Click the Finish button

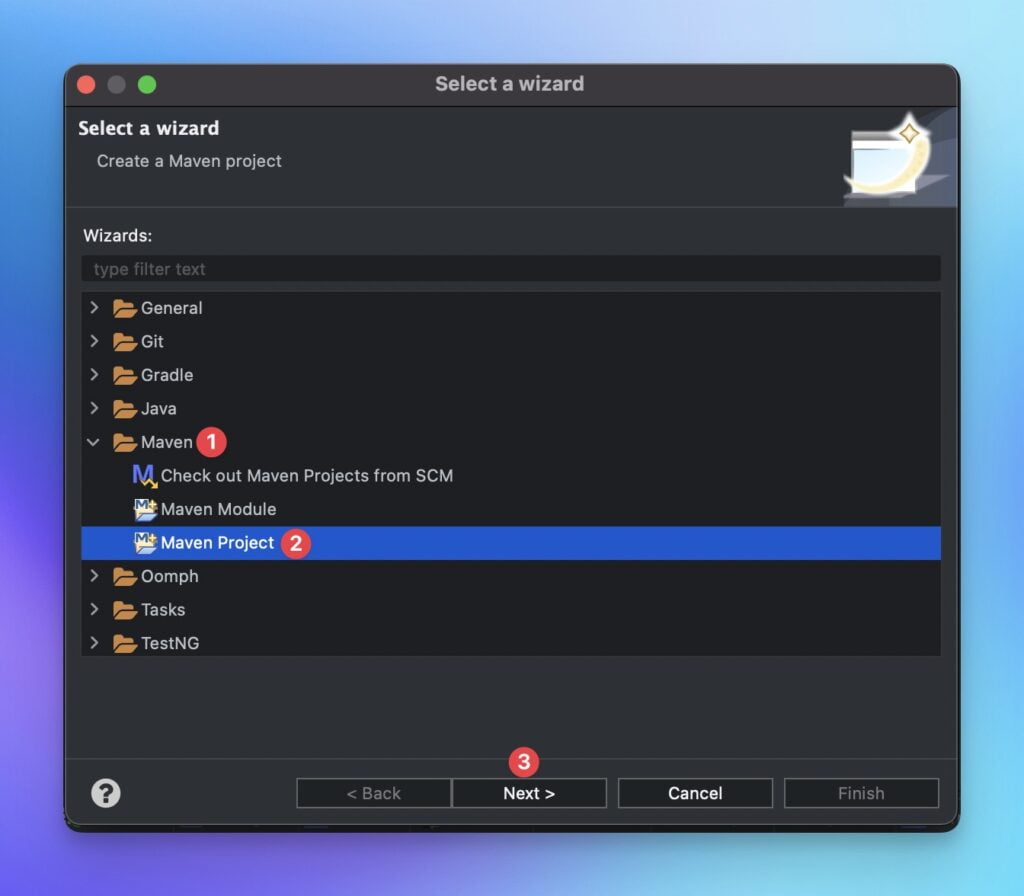pos(861,793)
